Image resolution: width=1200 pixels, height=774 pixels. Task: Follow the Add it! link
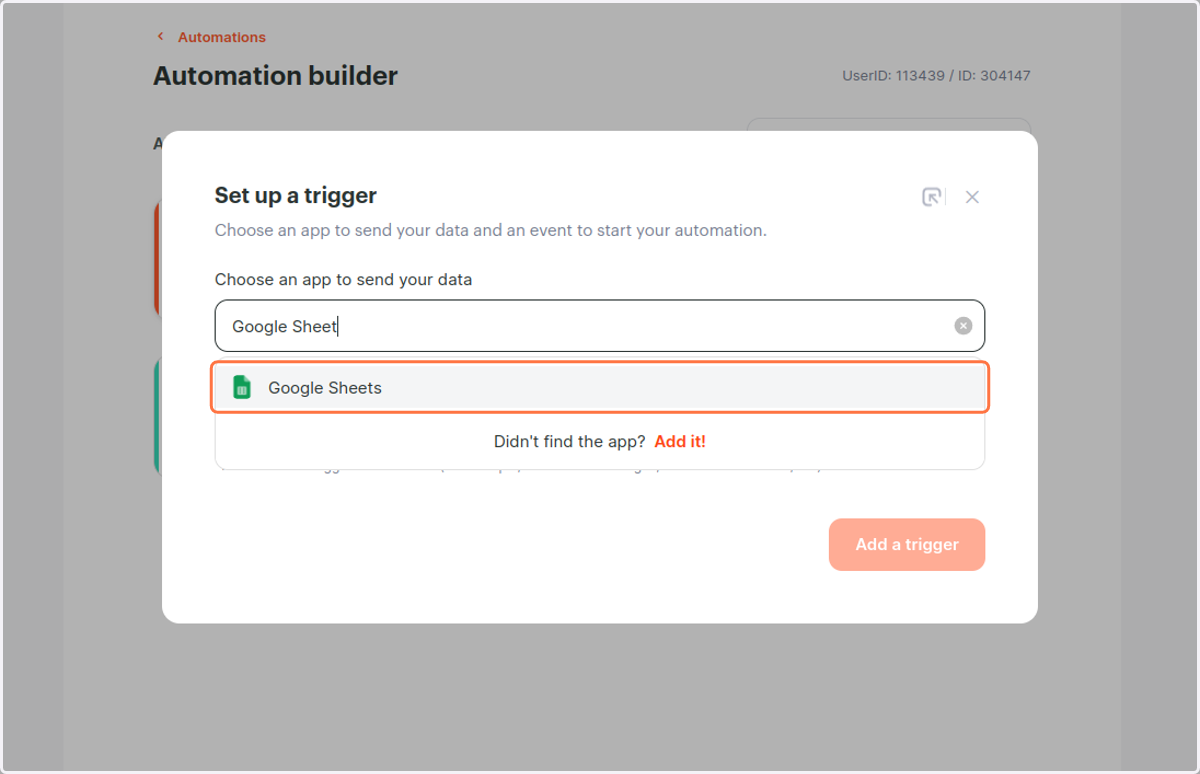point(680,441)
